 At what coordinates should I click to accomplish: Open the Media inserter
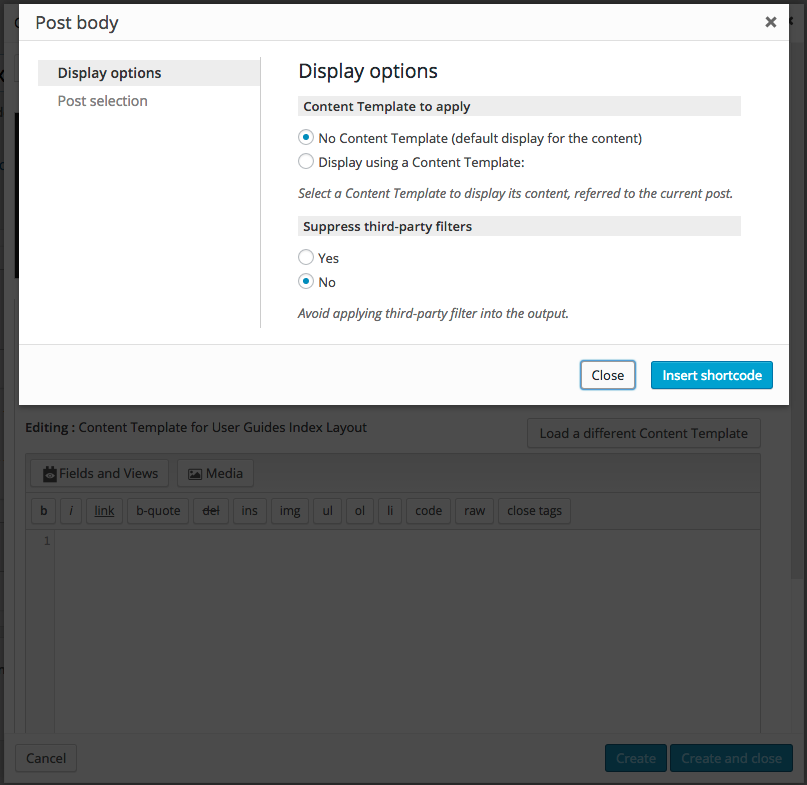pos(214,473)
